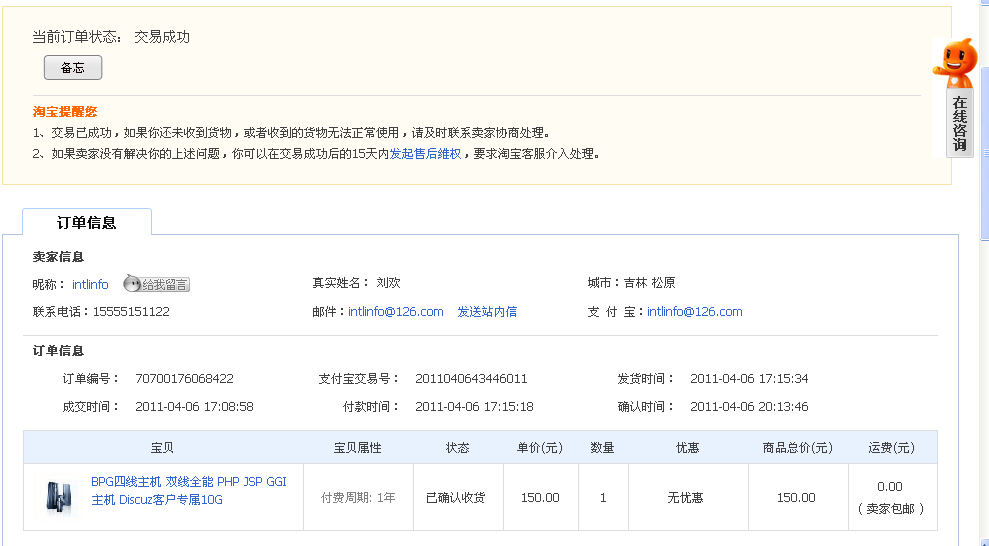Open the 发起售后维权 link

[x=425, y=154]
